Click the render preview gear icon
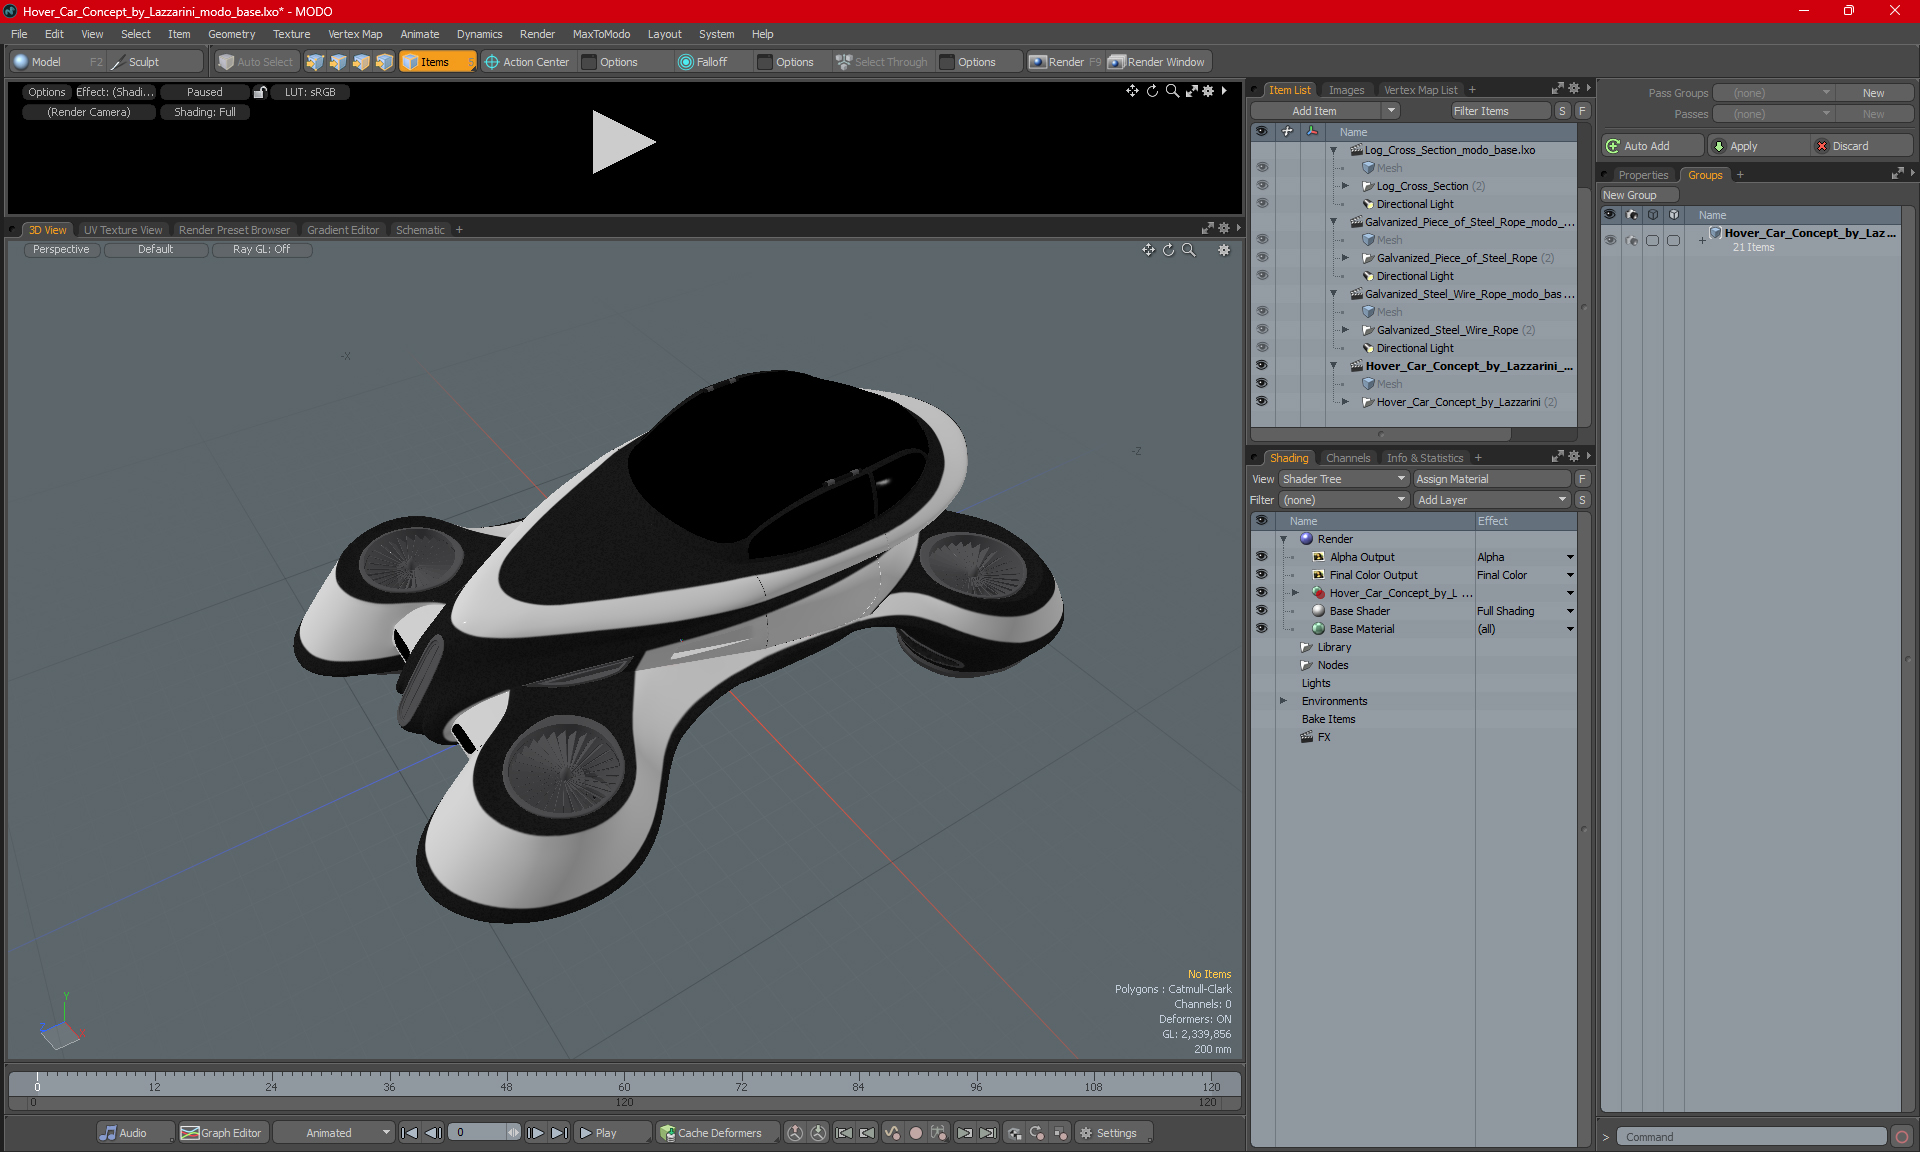The height and width of the screenshot is (1152, 1920). point(1208,91)
